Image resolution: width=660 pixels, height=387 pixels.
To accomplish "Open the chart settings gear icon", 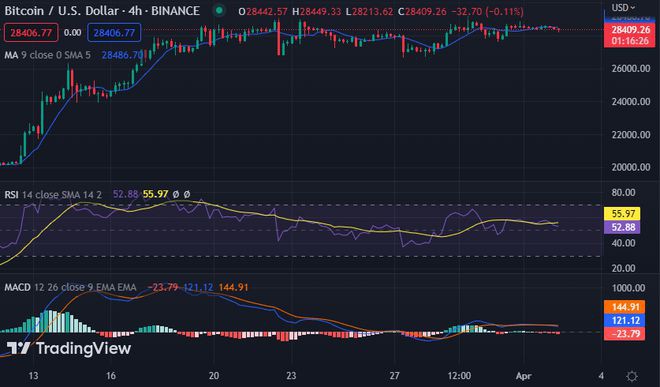I will tap(632, 376).
